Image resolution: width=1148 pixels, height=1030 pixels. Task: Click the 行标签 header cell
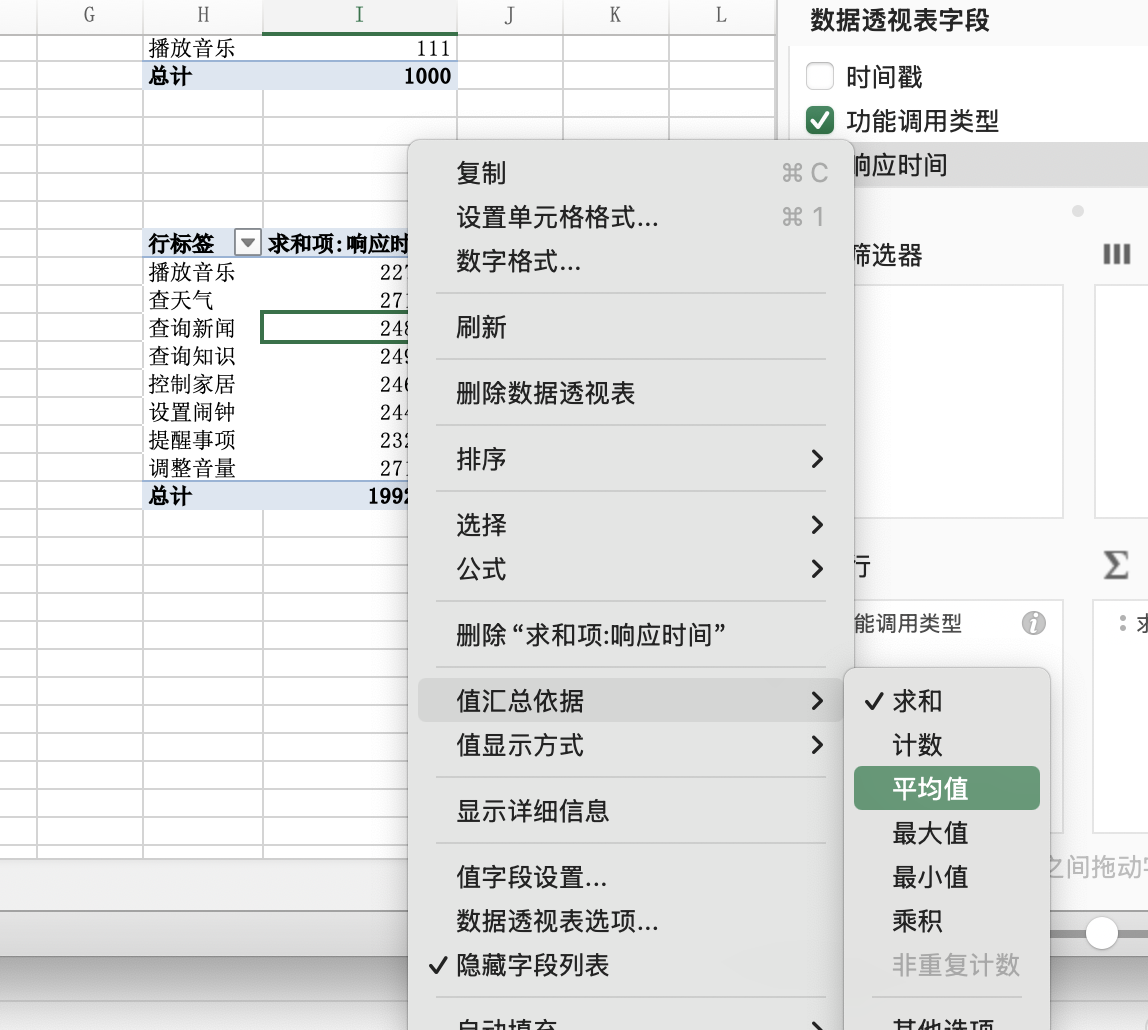190,243
